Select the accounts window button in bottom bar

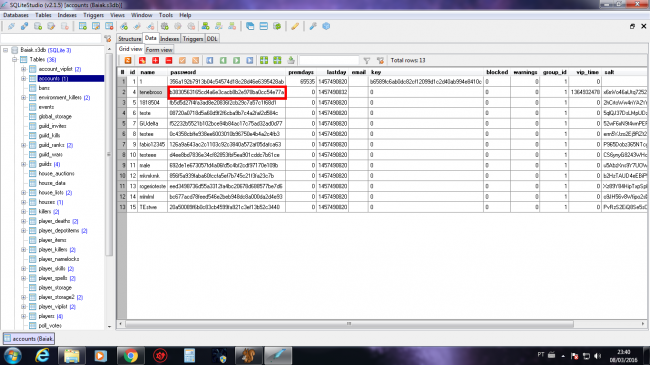pos(29,338)
